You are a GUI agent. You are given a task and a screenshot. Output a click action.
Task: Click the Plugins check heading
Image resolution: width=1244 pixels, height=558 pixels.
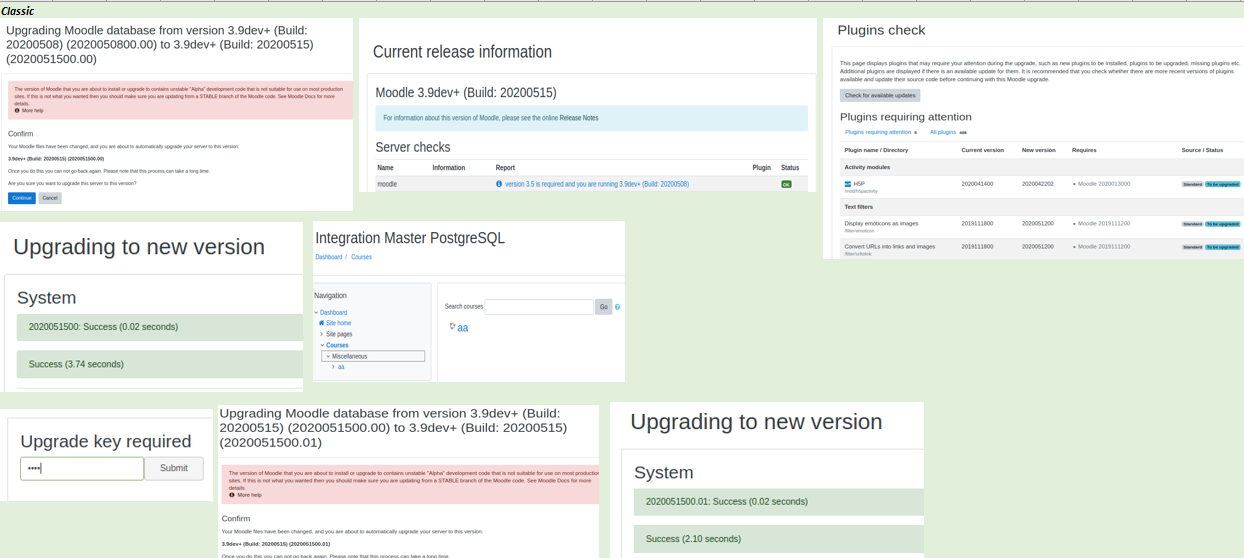pos(881,30)
